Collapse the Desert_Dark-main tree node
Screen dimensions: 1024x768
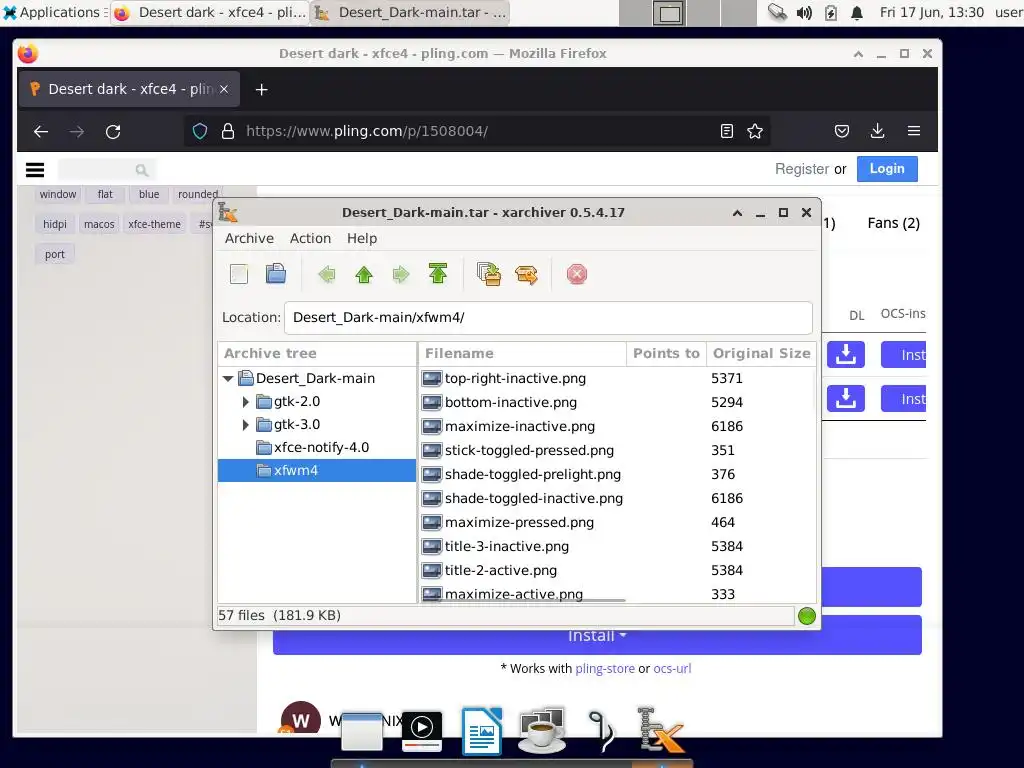pos(228,378)
